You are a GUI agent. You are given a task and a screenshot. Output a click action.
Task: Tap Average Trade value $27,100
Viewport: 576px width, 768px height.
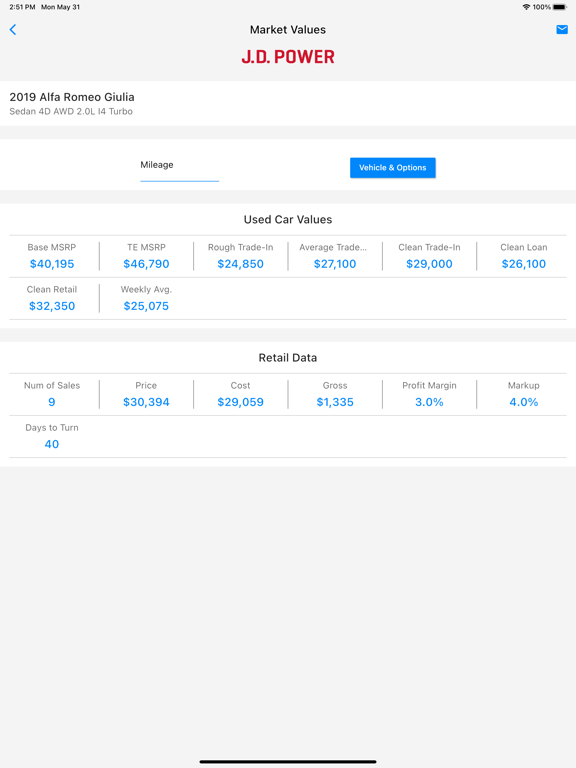click(x=335, y=264)
